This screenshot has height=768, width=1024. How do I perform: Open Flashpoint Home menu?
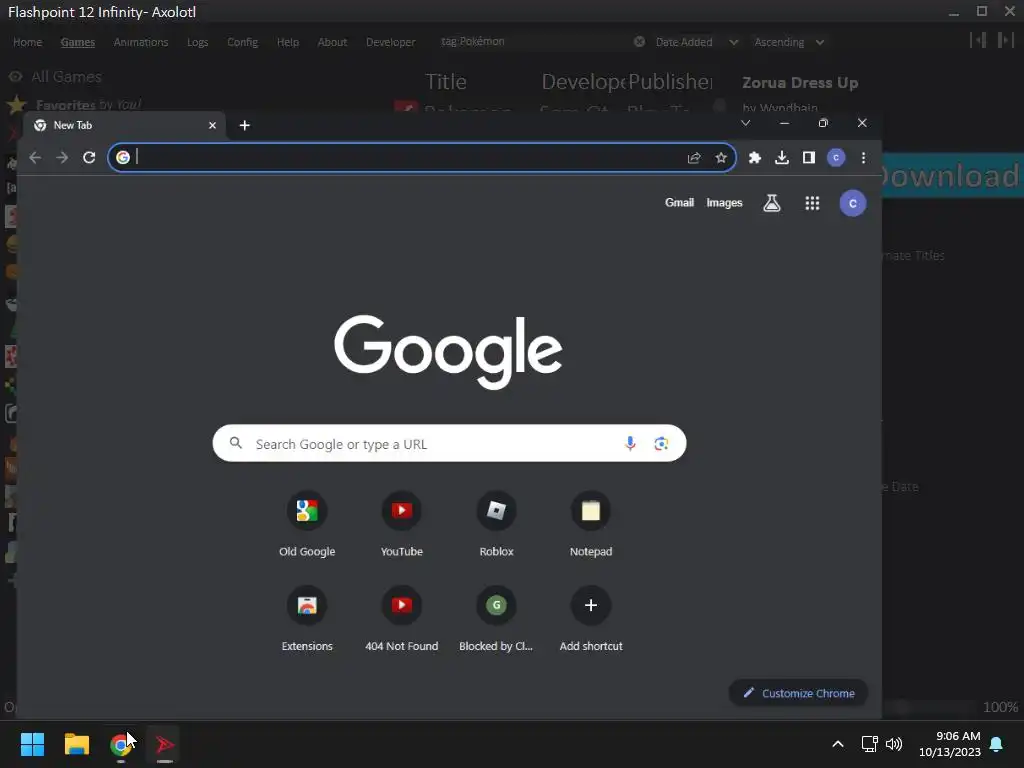pos(27,42)
